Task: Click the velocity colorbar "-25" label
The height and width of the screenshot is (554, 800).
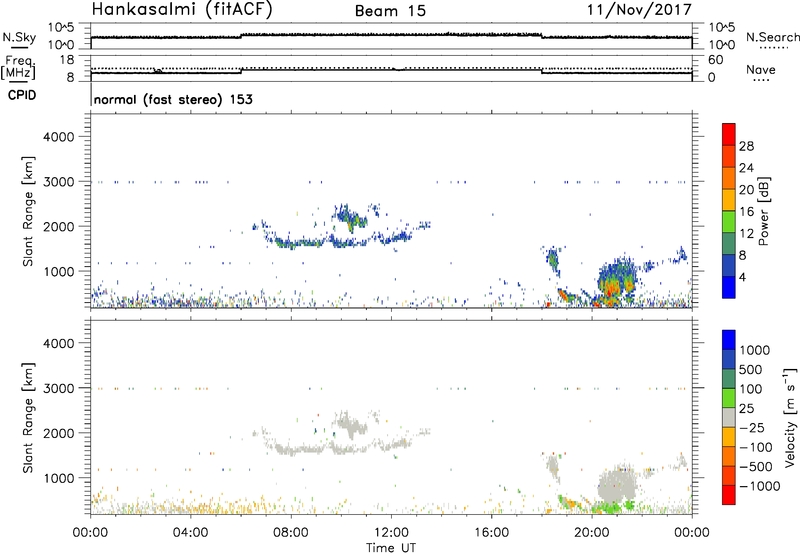Action: [x=752, y=427]
